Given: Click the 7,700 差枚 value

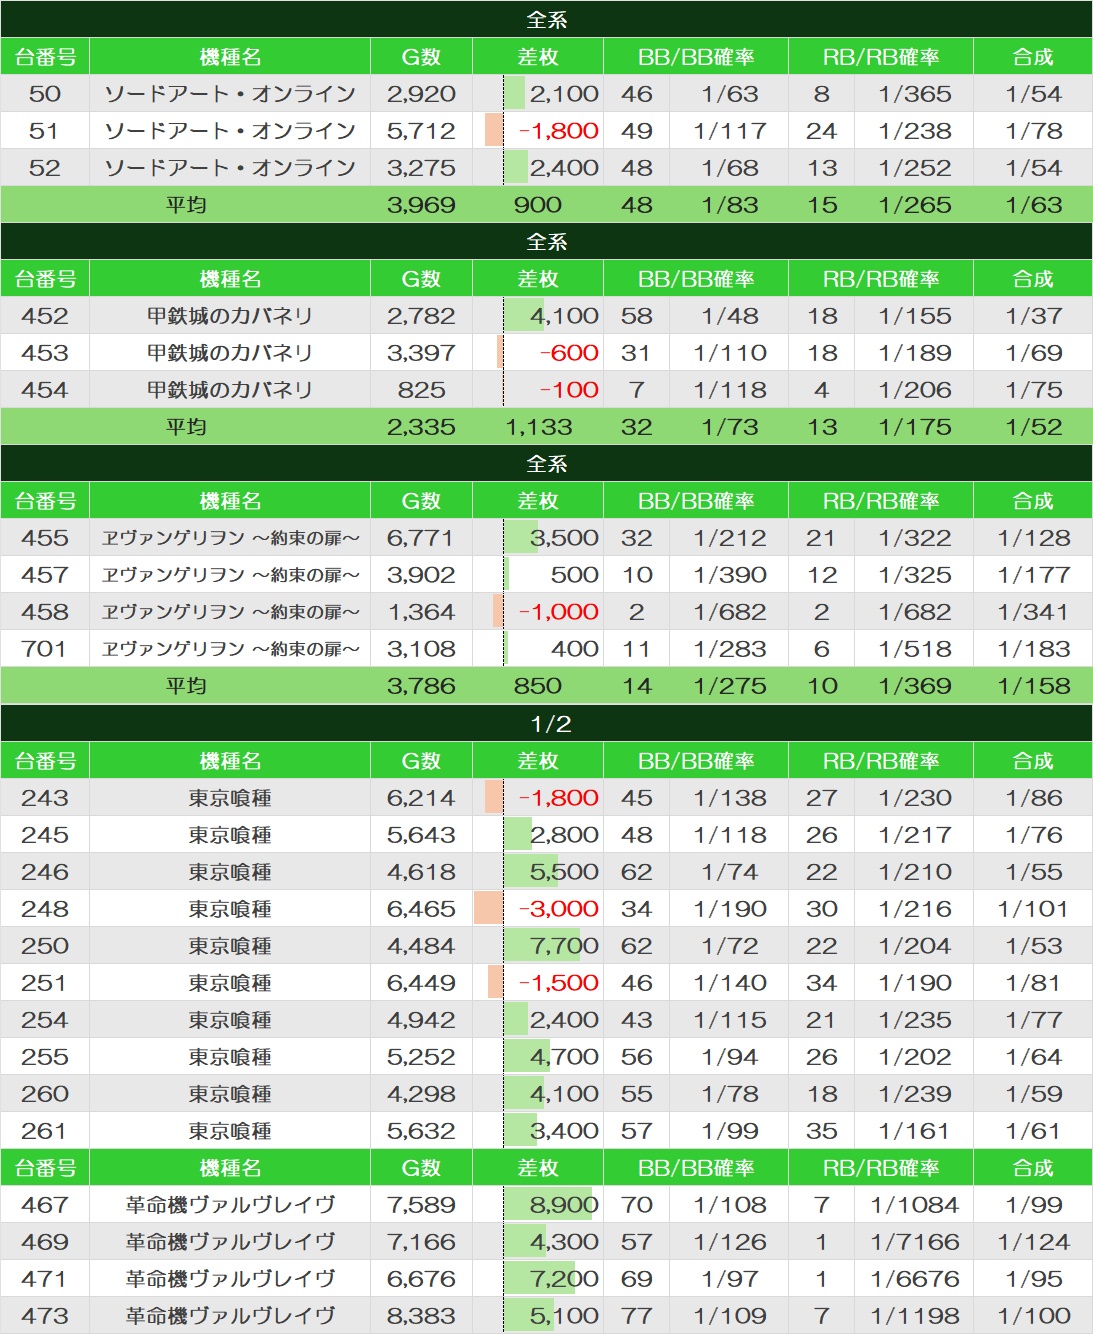Looking at the screenshot, I should (x=564, y=946).
